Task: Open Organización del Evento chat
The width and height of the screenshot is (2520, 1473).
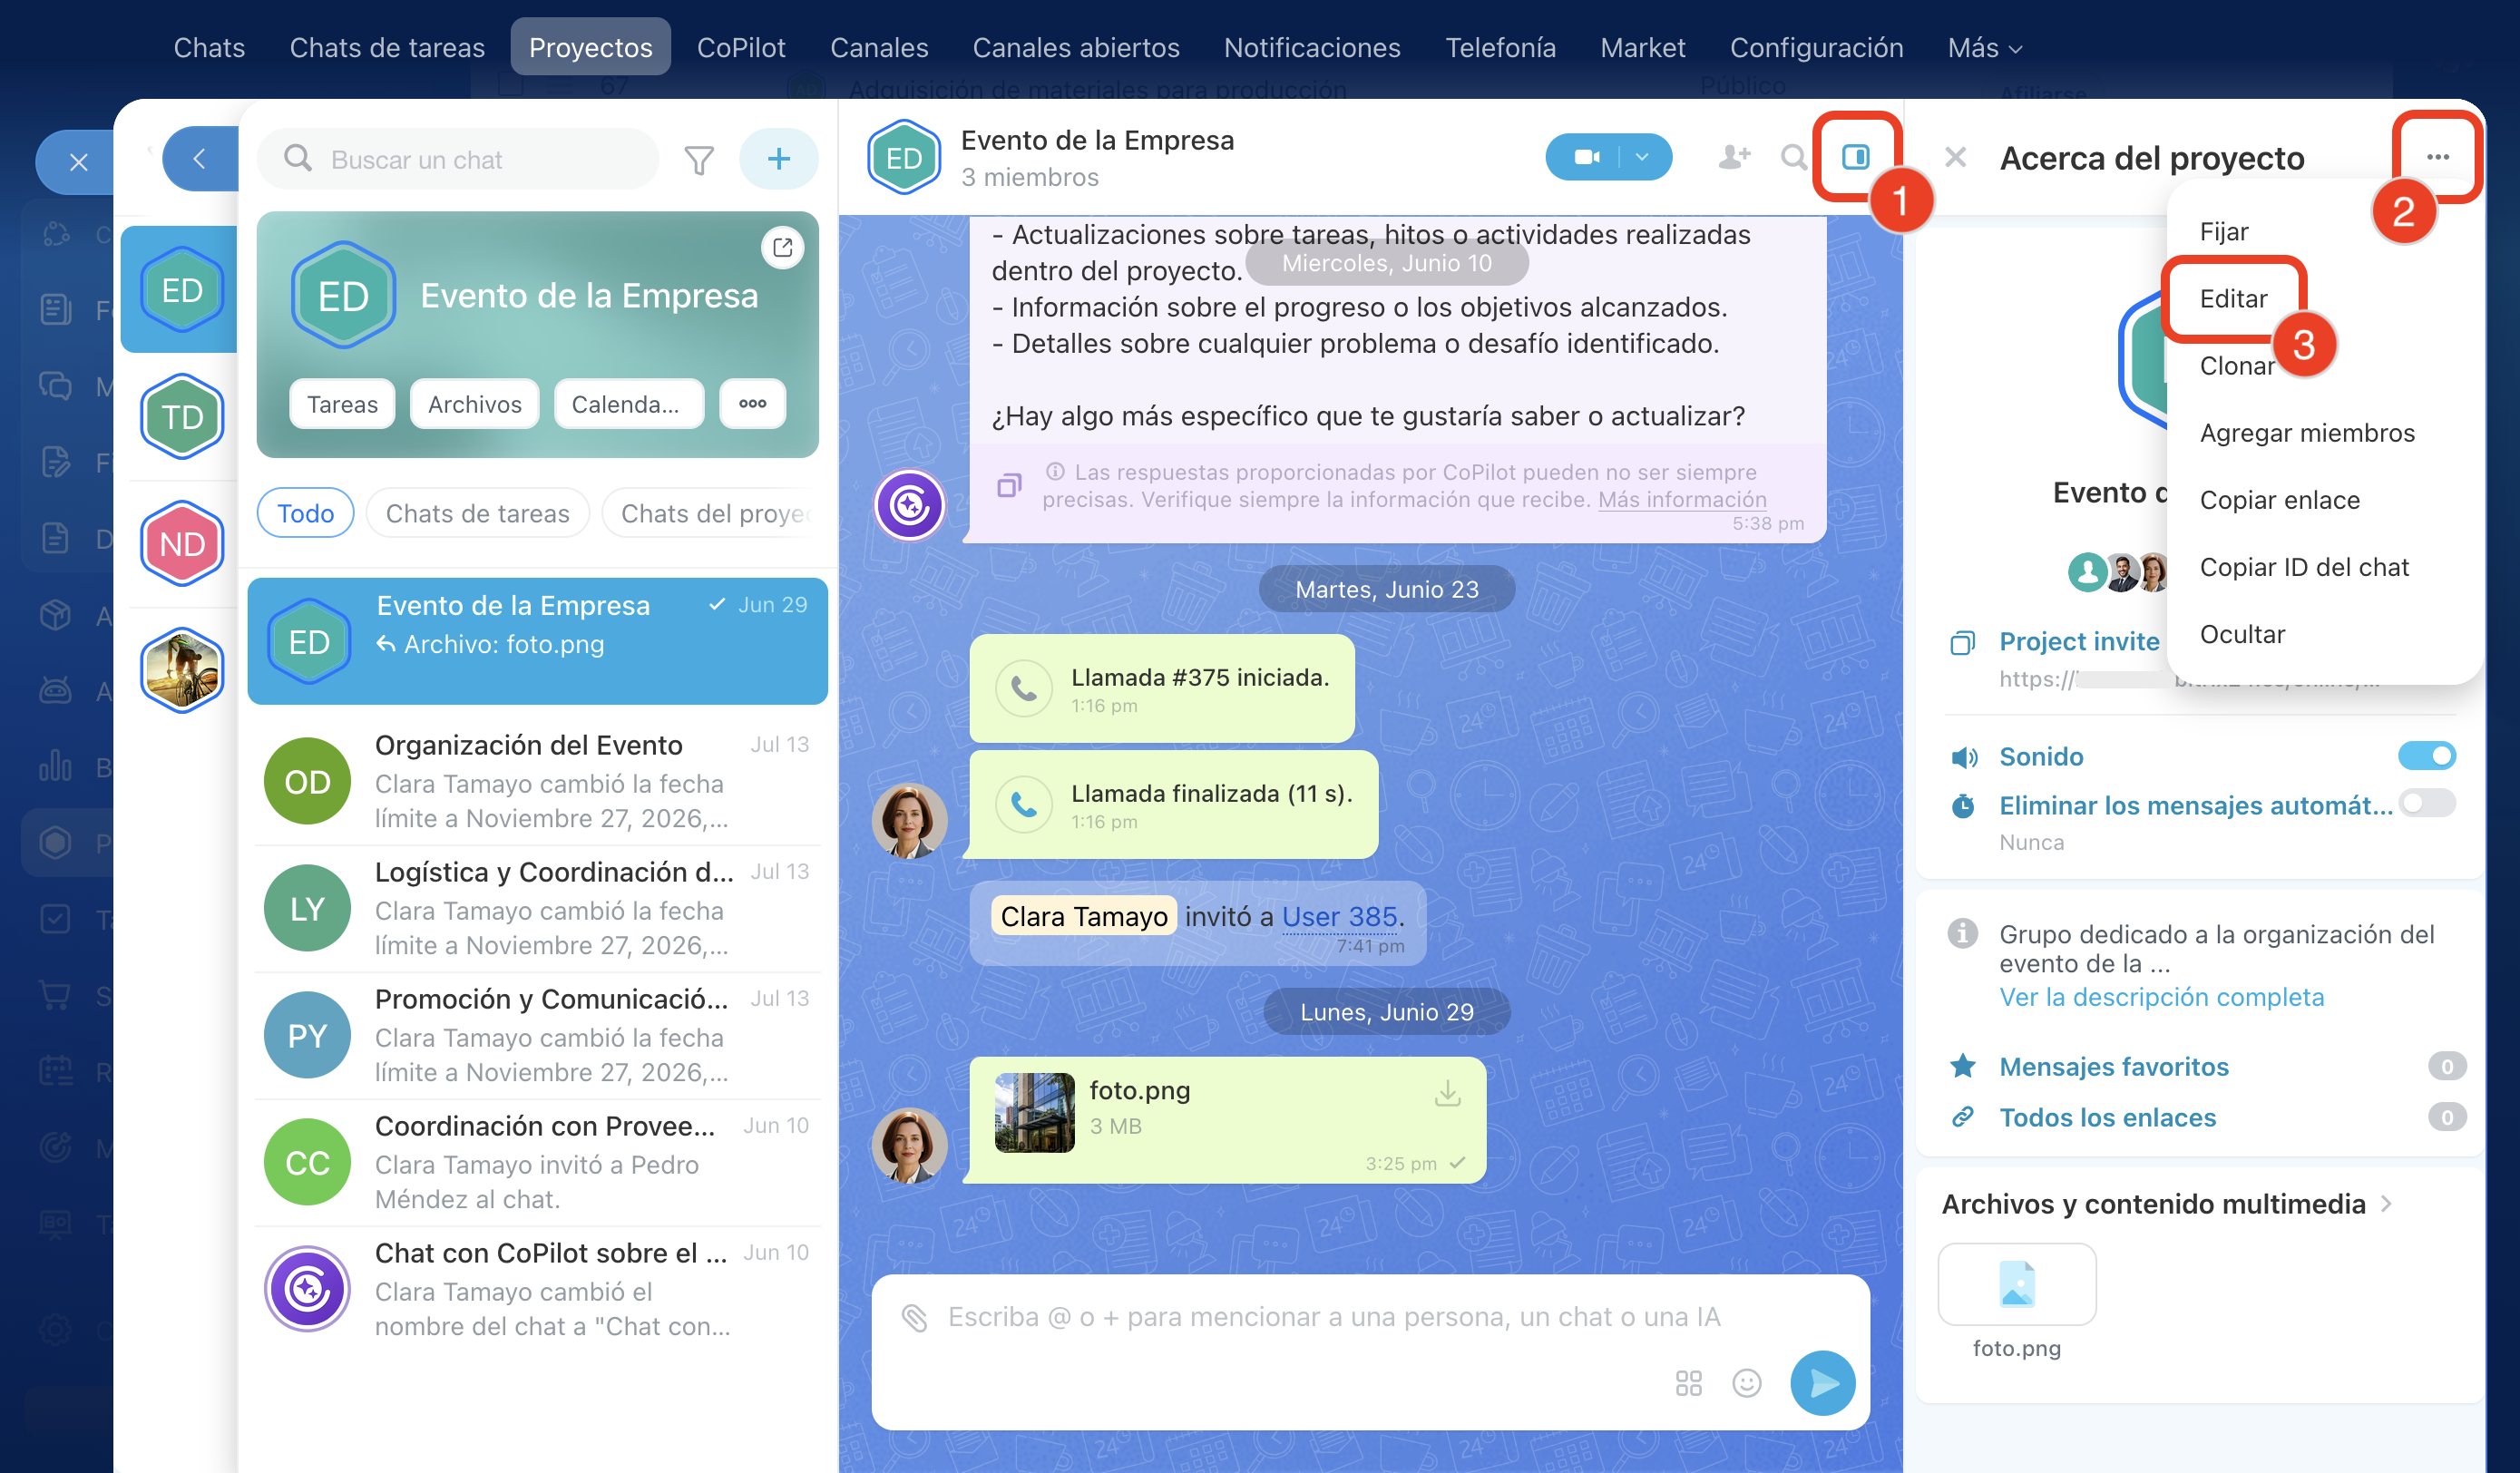Action: [538, 781]
